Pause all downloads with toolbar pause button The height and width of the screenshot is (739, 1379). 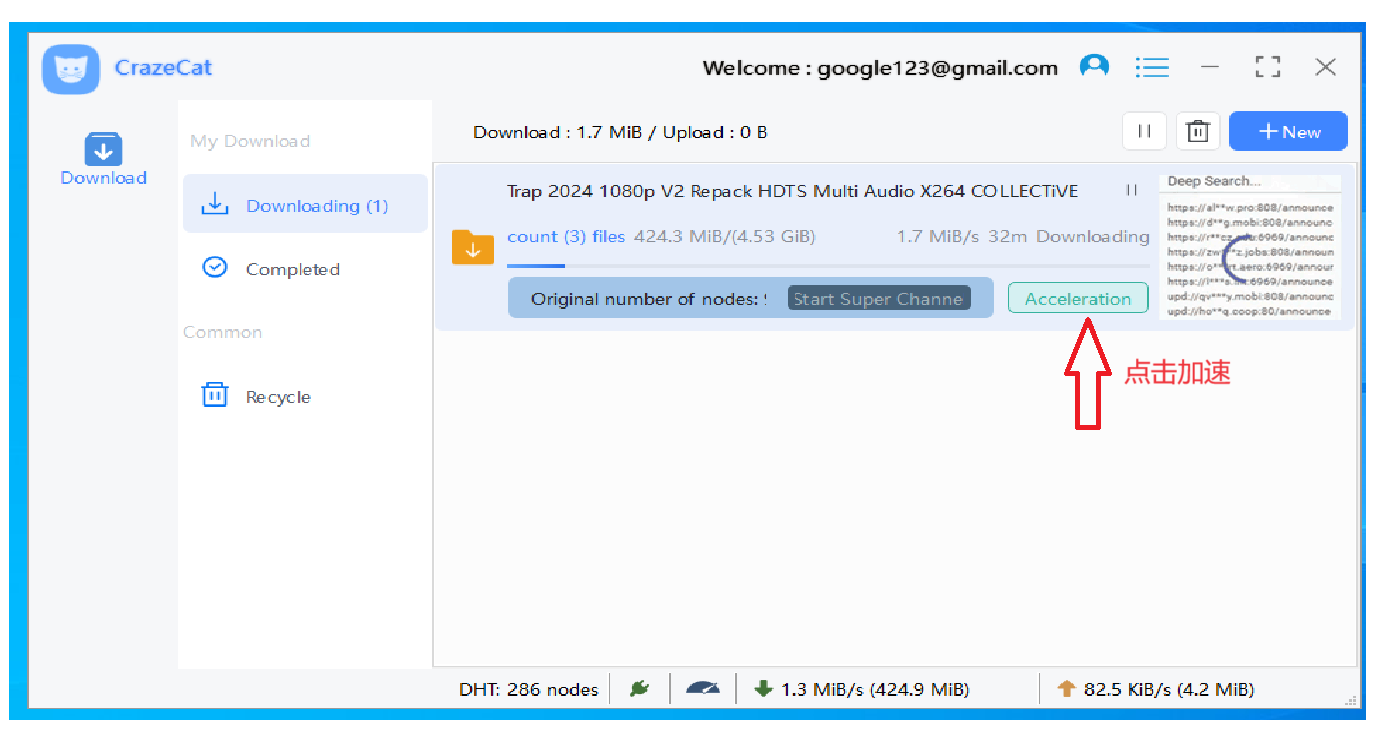[1144, 131]
